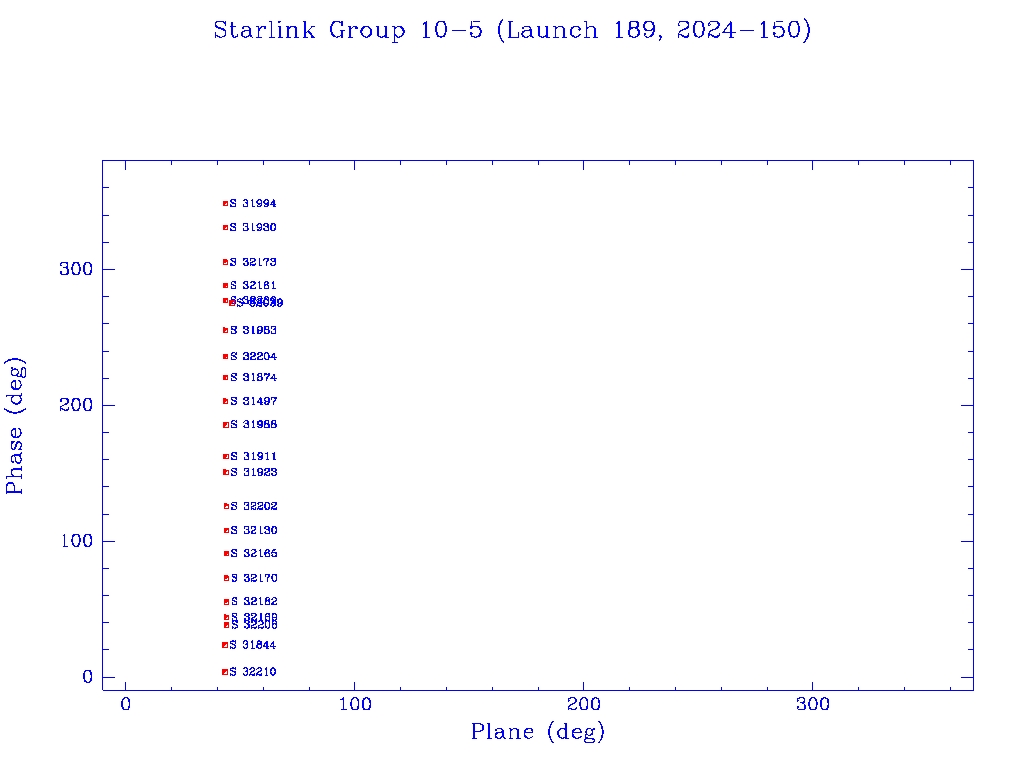Click the 300 tick label on phase axis

[x=79, y=270]
